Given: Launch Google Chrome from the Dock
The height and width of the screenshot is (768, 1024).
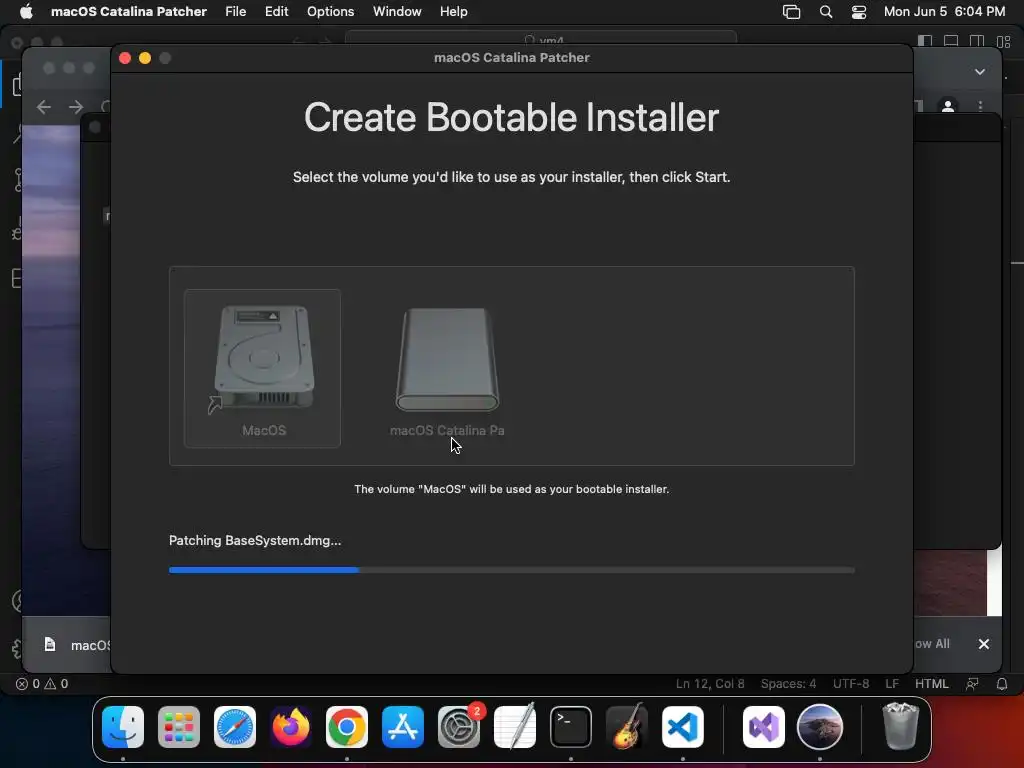Looking at the screenshot, I should coord(347,727).
